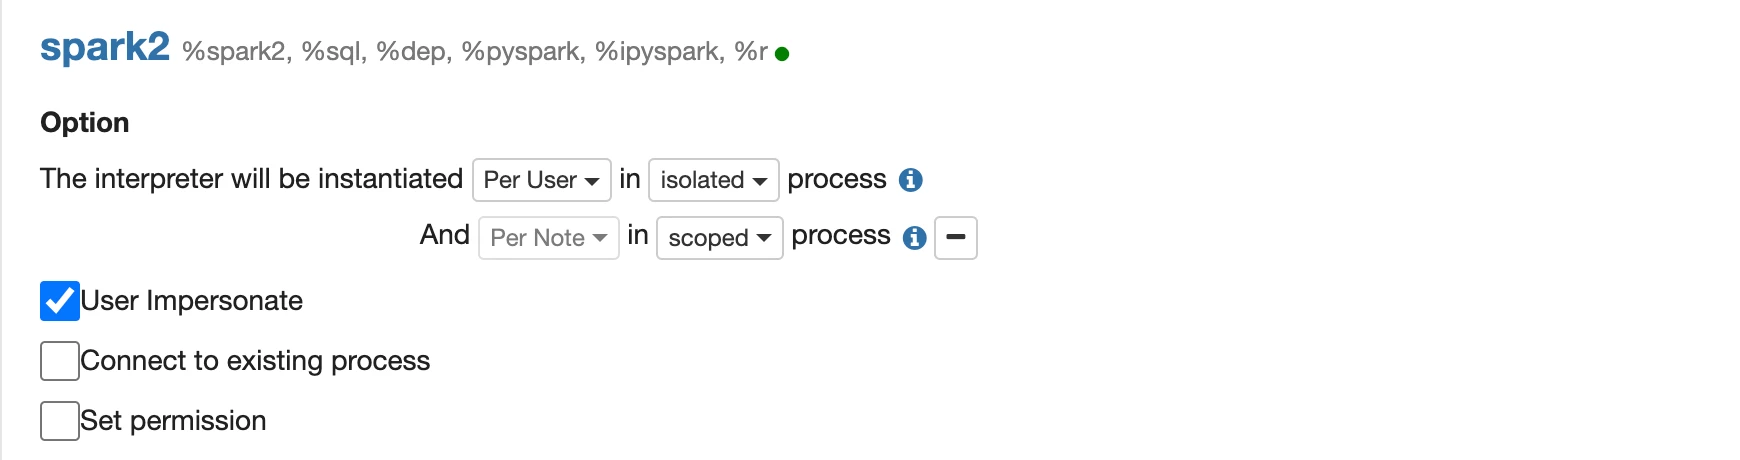Click the green interpreter status dot

point(782,54)
